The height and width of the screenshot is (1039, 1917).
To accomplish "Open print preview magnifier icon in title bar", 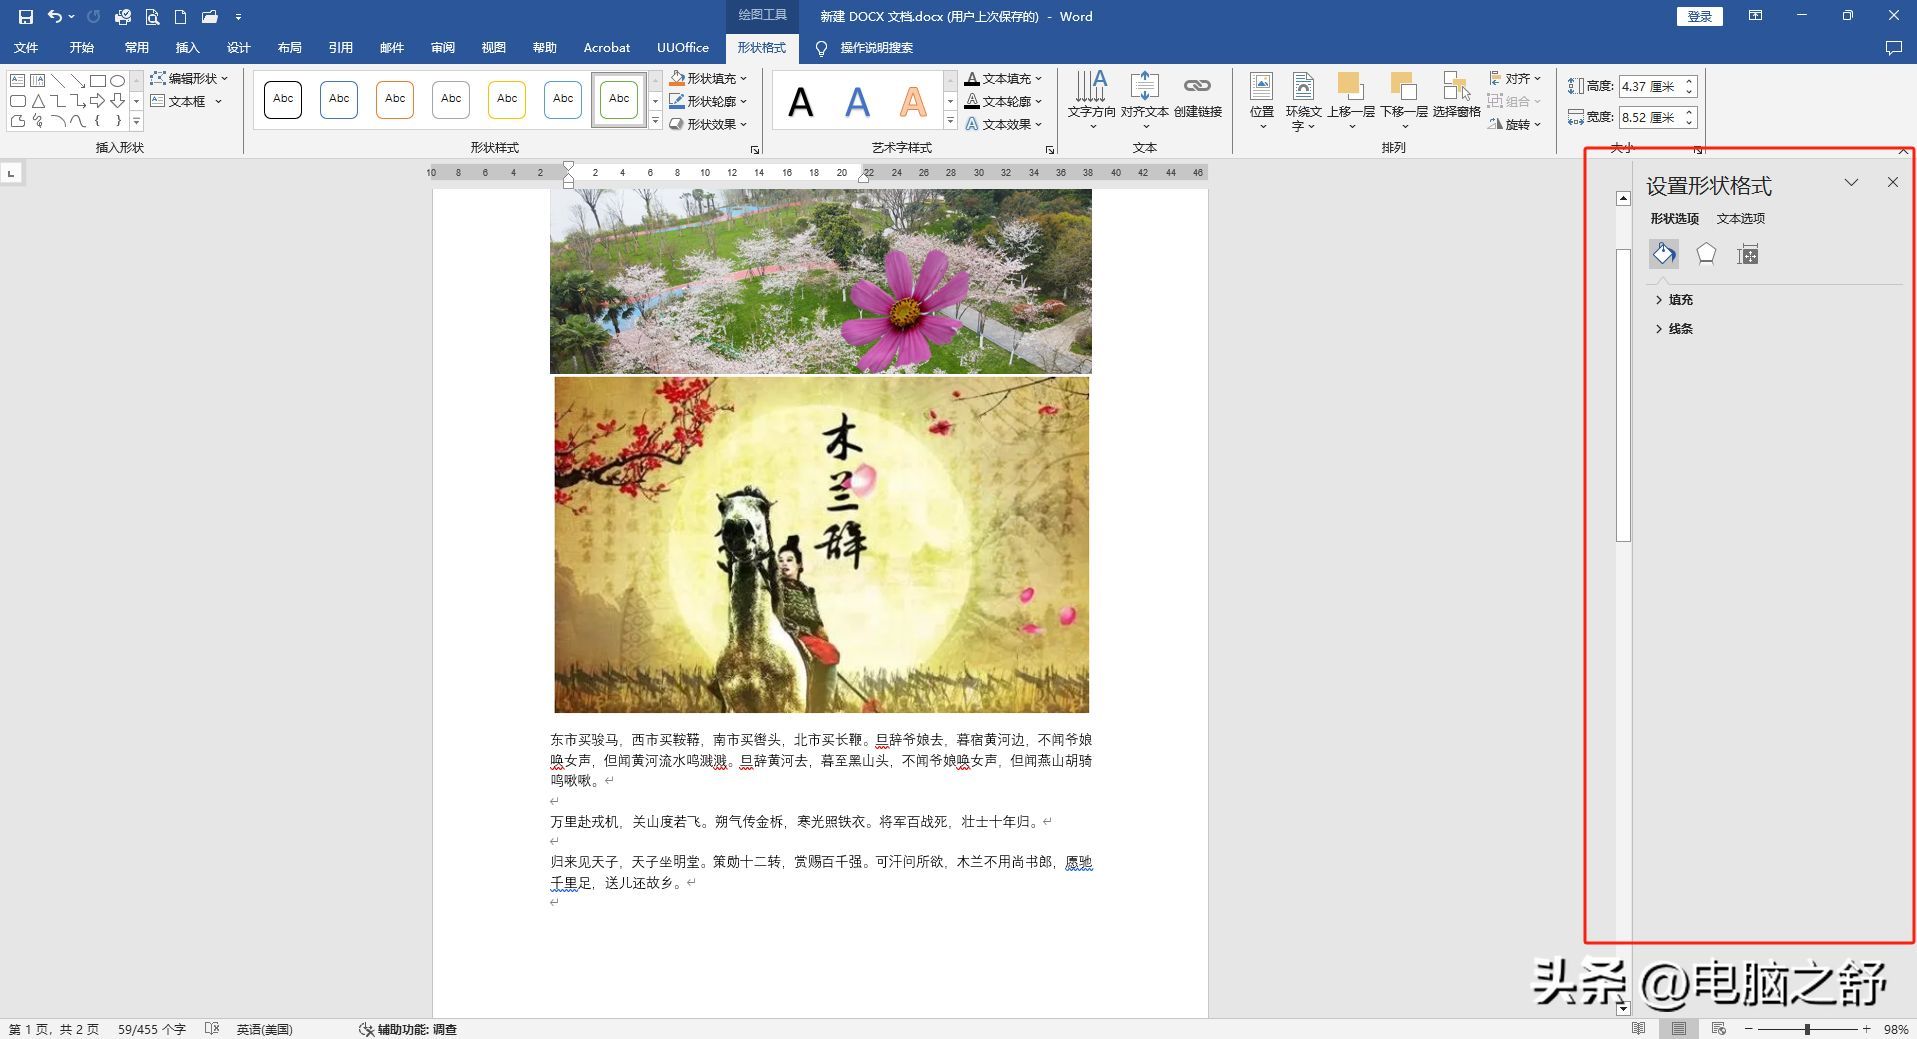I will [x=152, y=16].
